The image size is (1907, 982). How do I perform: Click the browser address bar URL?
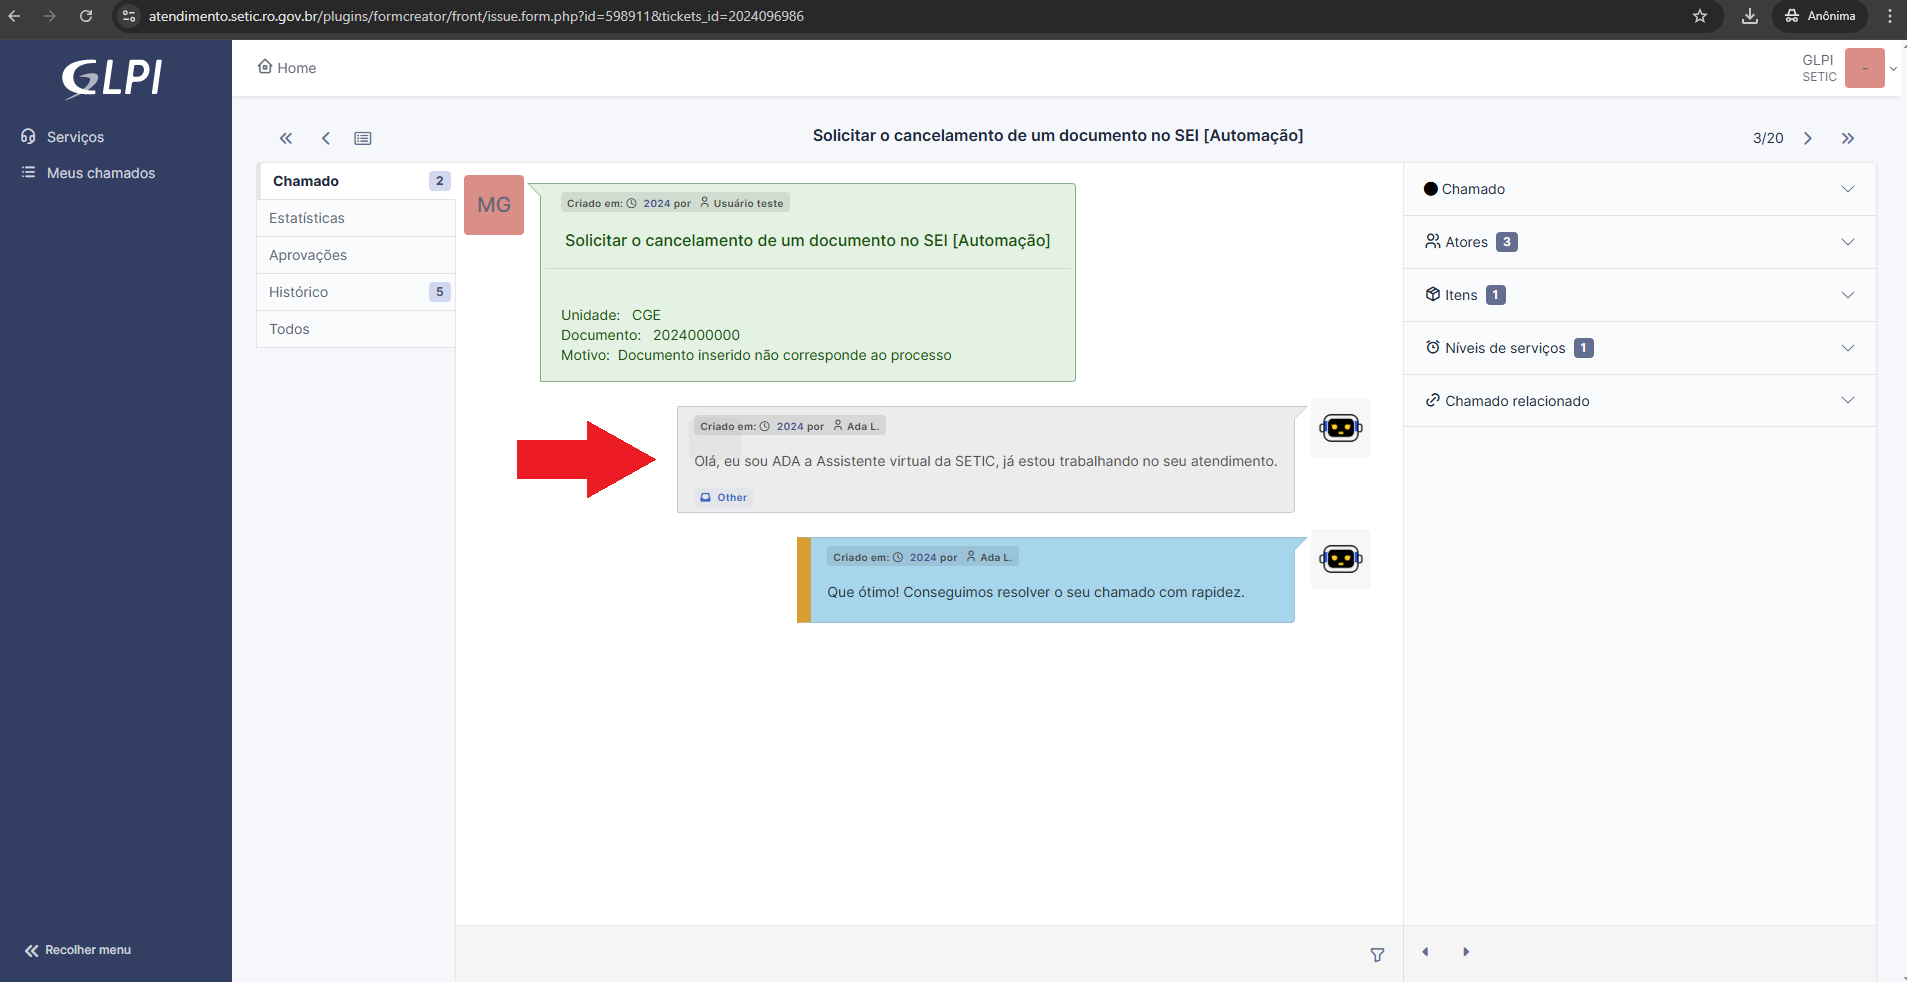point(474,16)
